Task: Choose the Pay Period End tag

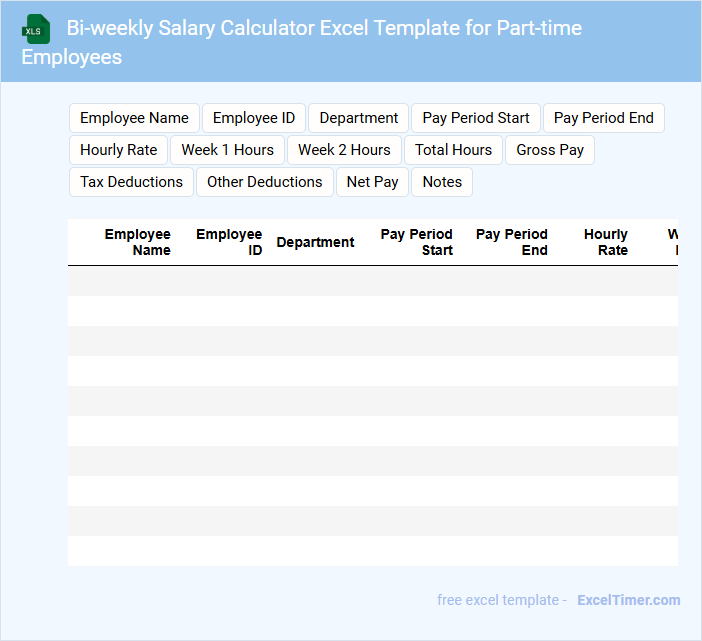Action: (604, 118)
